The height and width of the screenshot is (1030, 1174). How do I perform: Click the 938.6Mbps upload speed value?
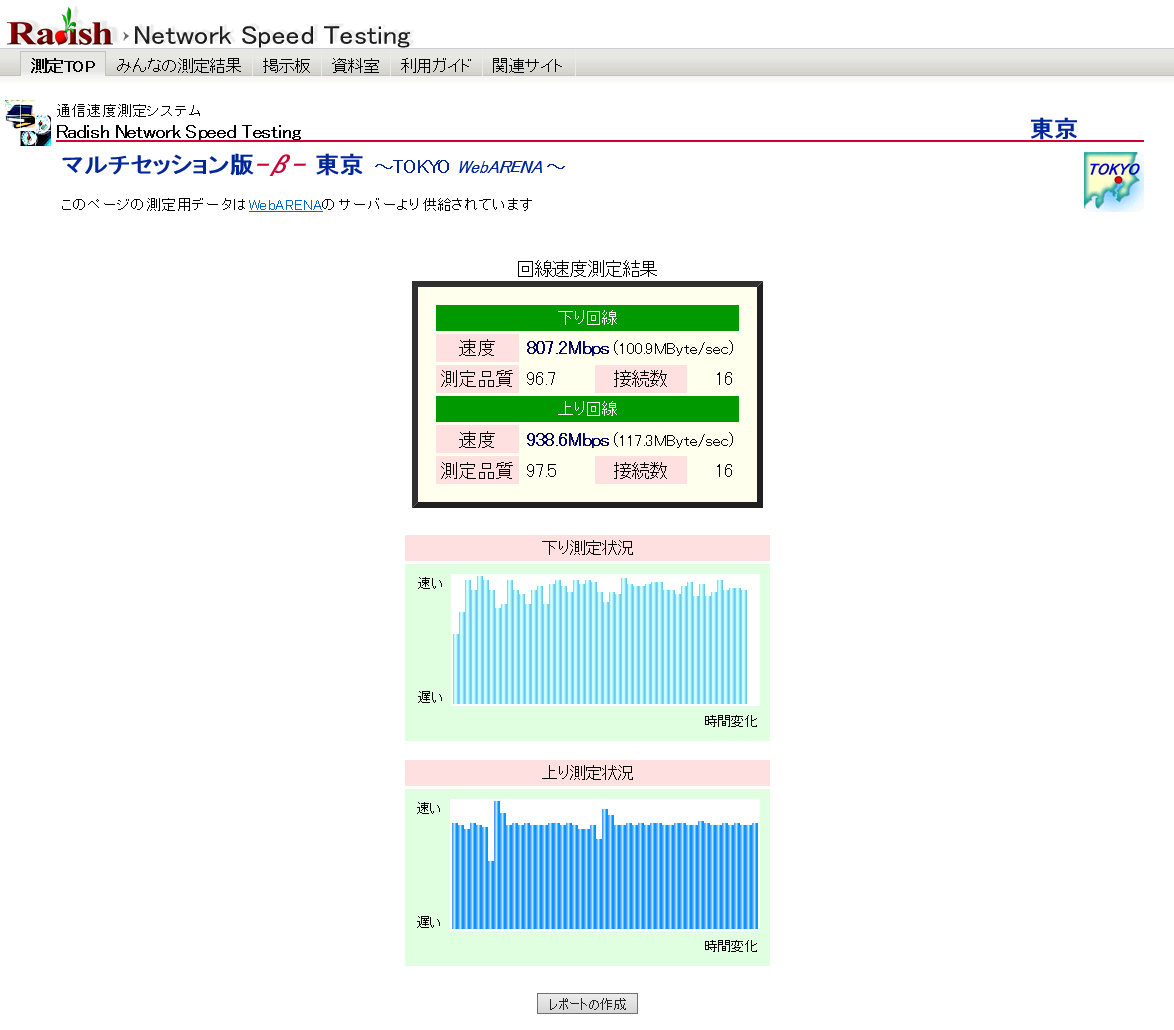coord(567,440)
